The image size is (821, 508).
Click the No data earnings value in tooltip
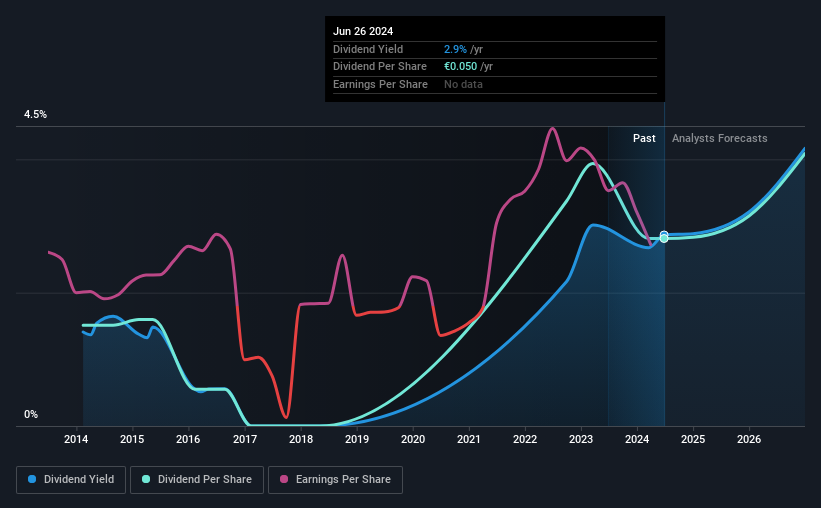[463, 84]
